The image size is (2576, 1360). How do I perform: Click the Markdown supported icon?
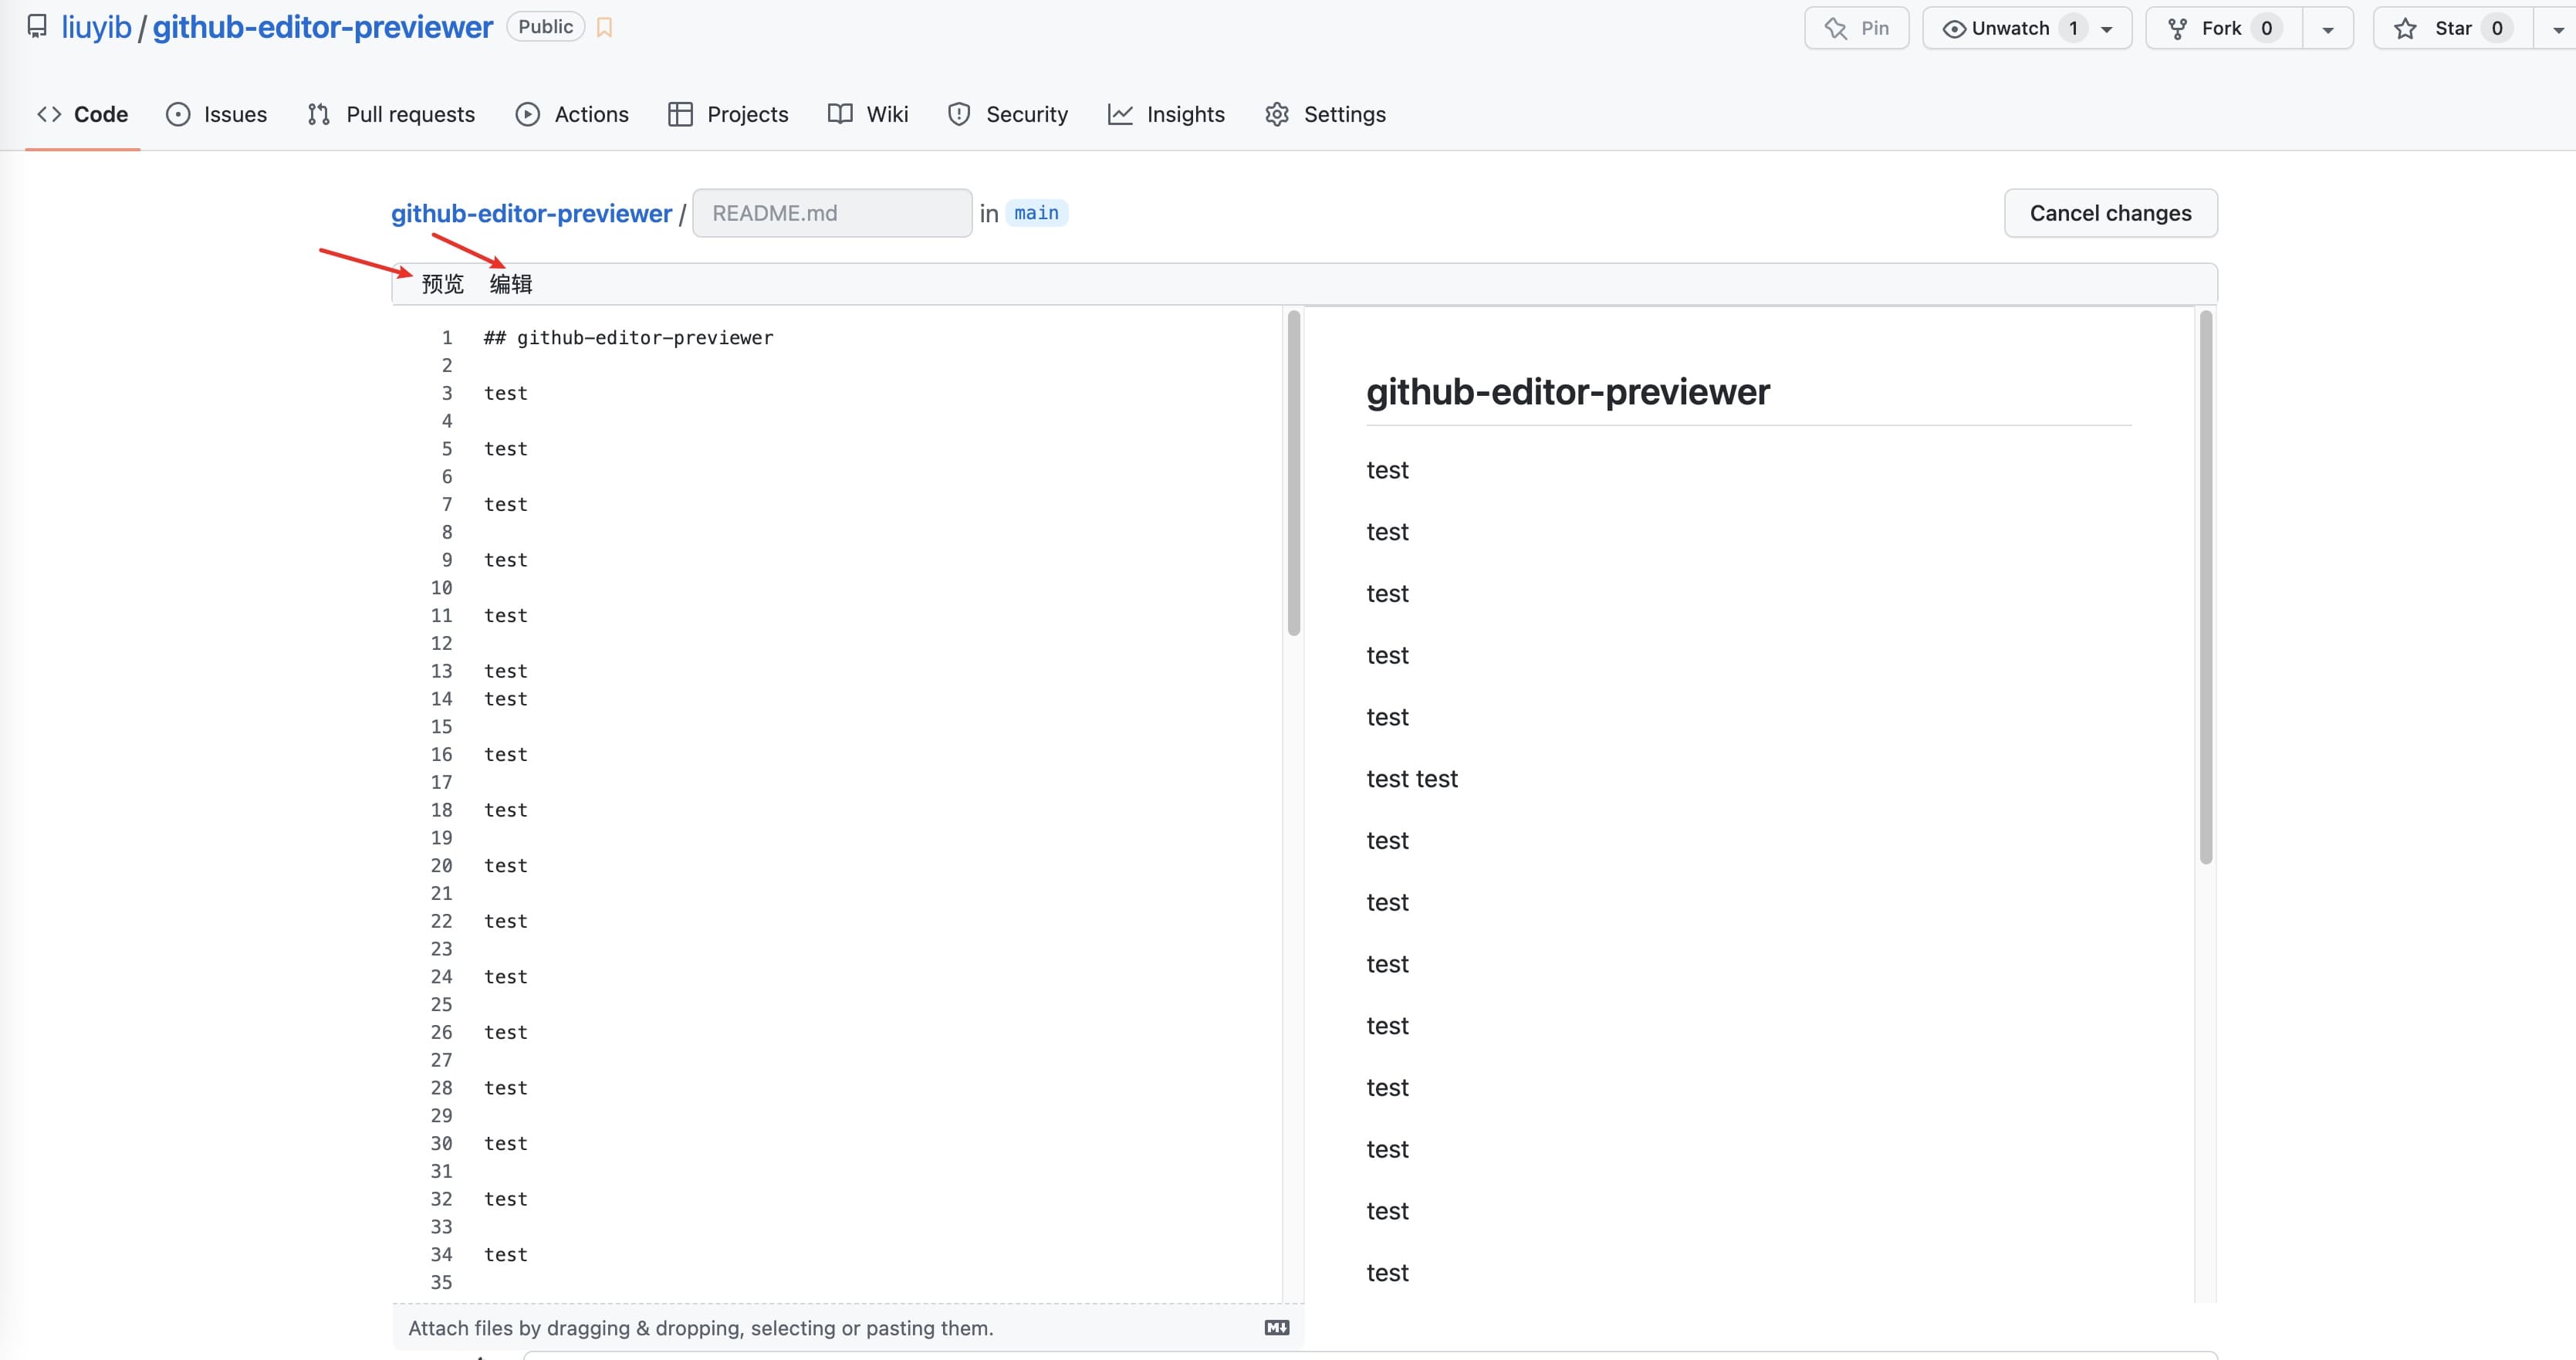click(1276, 1327)
